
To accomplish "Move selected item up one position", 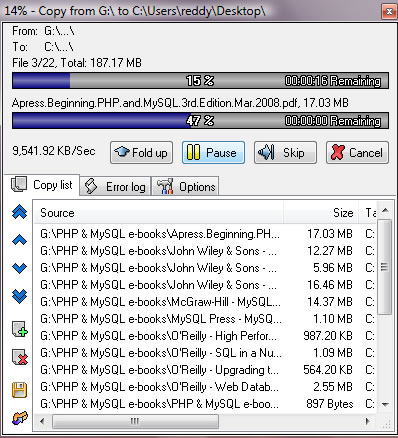I will point(20,240).
